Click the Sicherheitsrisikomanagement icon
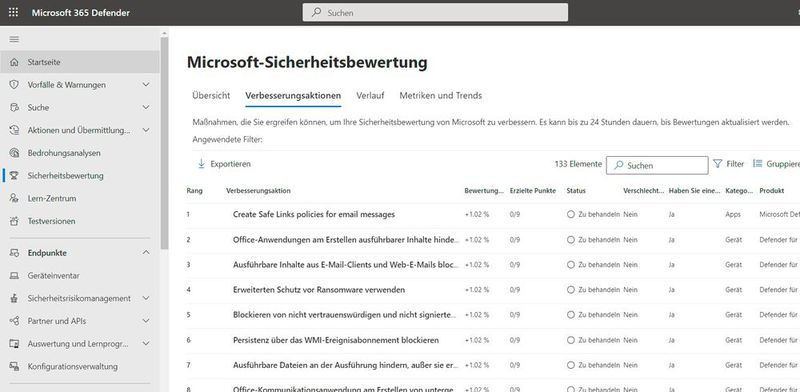Viewport: 800px width, 392px height. 14,298
